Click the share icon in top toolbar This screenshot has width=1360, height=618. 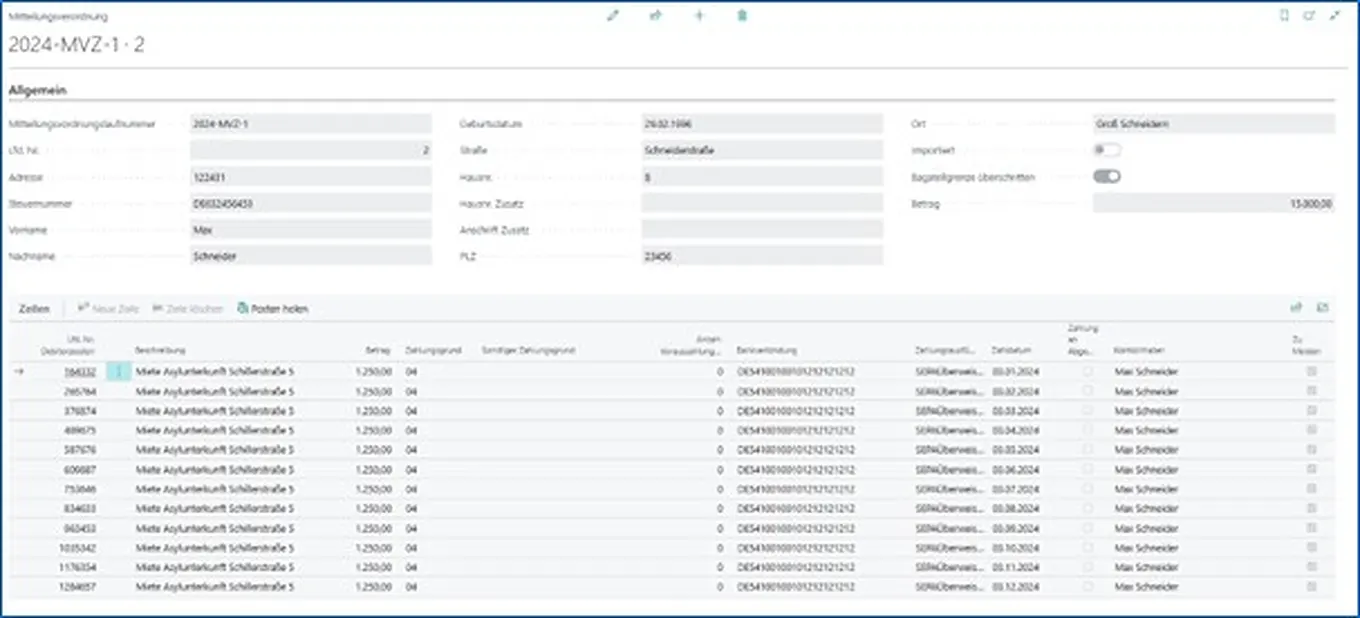pos(656,16)
